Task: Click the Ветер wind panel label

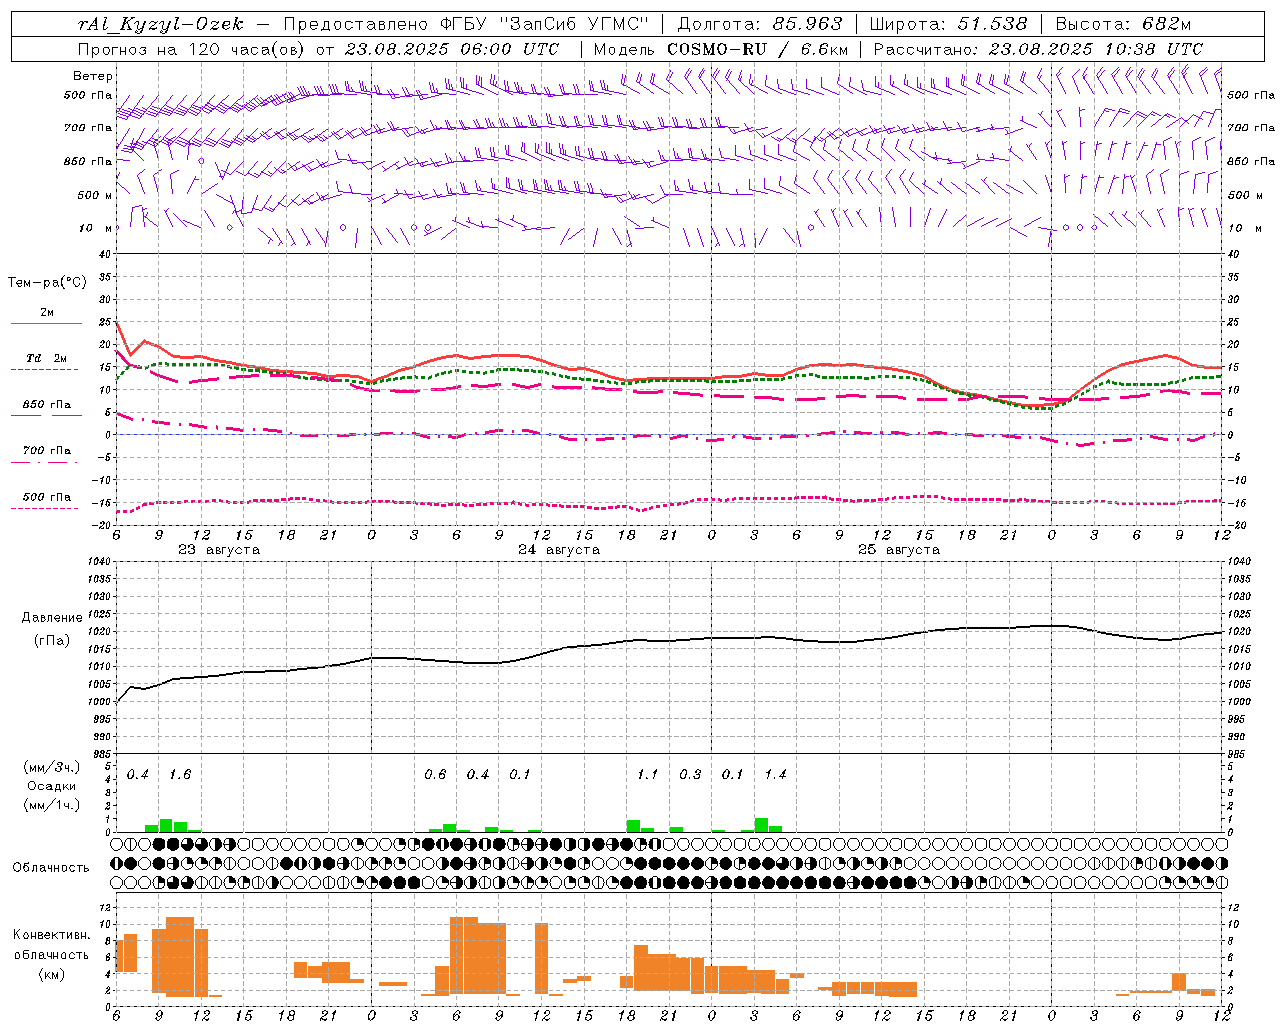Action: click(93, 76)
